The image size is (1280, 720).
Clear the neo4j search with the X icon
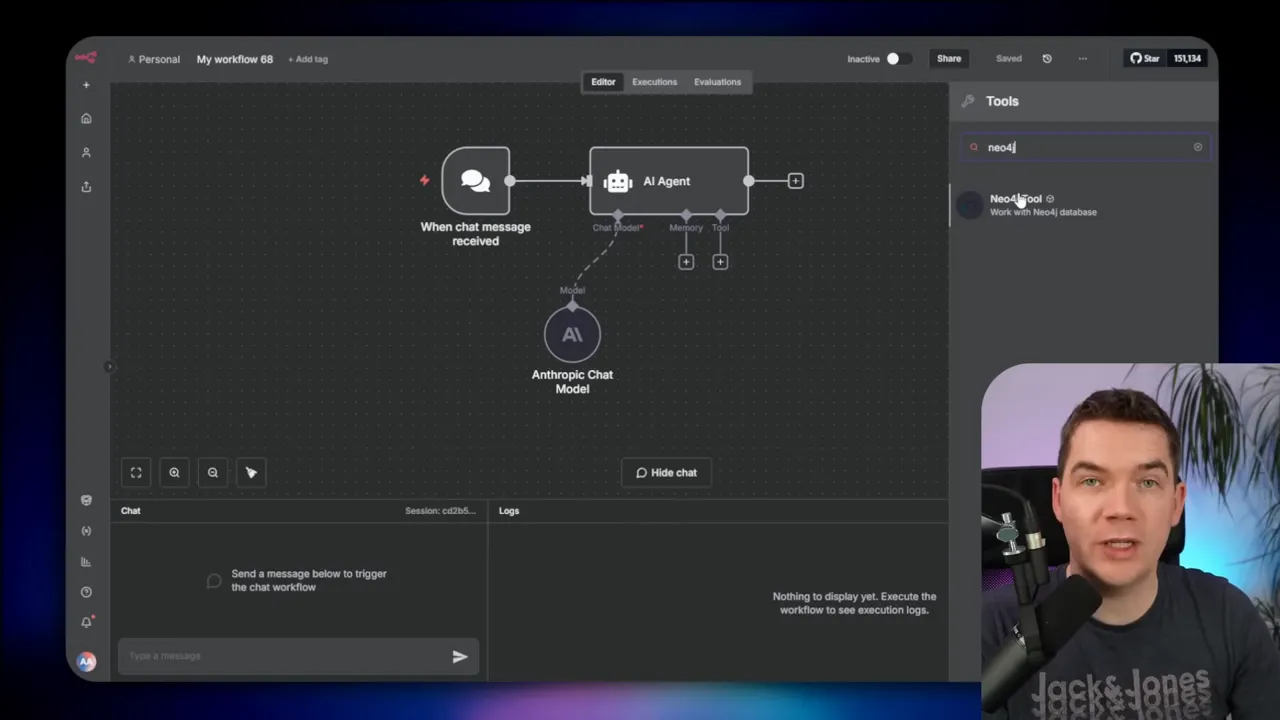pos(1197,147)
